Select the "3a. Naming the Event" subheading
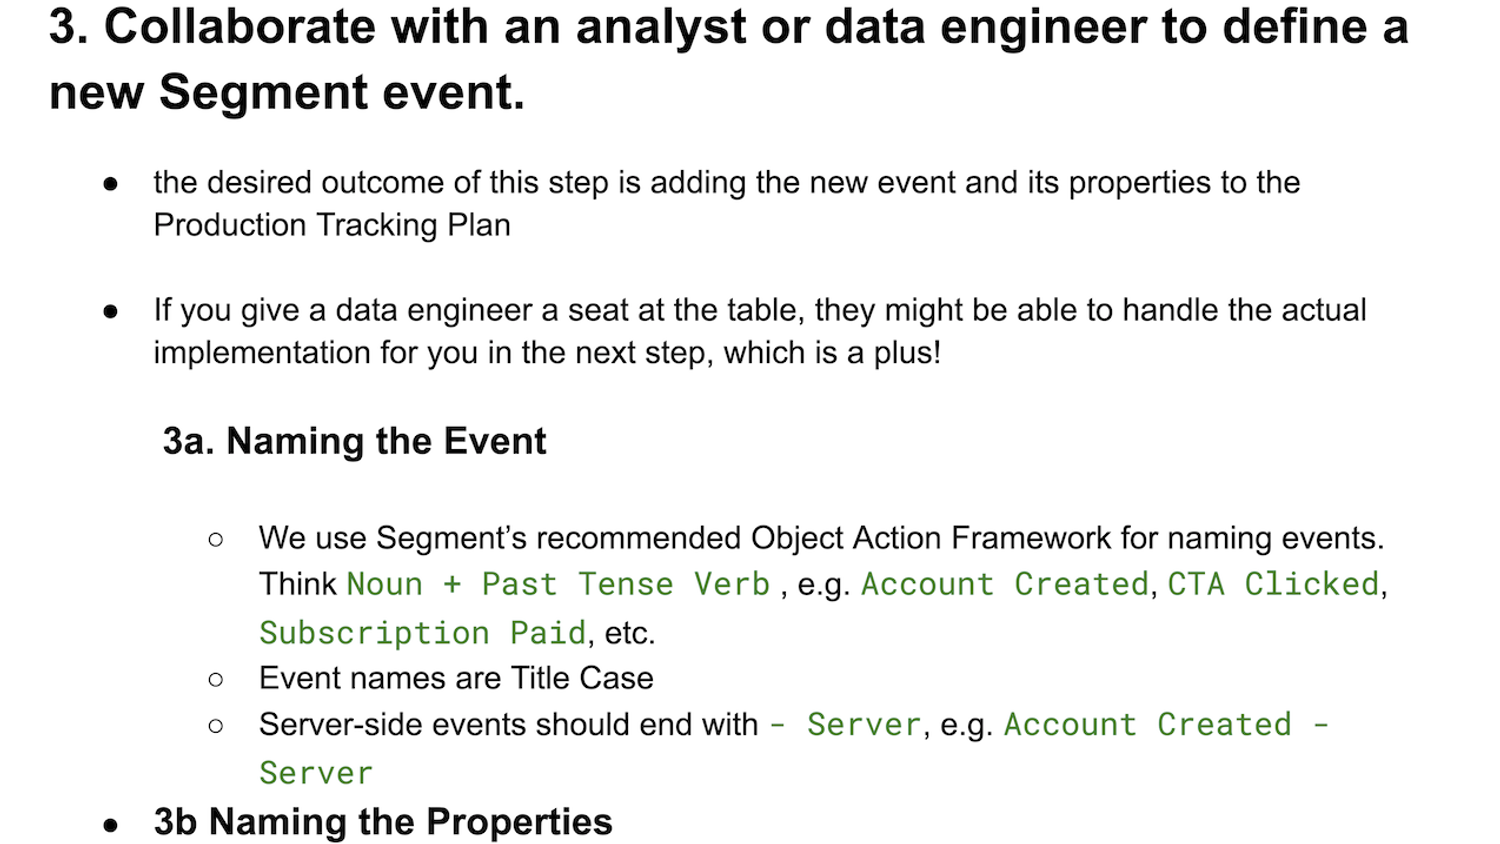 click(x=354, y=441)
